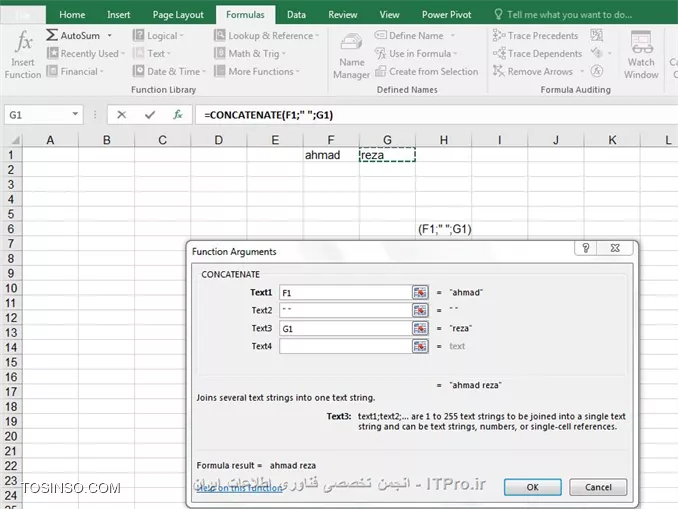Open the Watch Window
This screenshot has height=509, width=678.
pyautogui.click(x=641, y=55)
